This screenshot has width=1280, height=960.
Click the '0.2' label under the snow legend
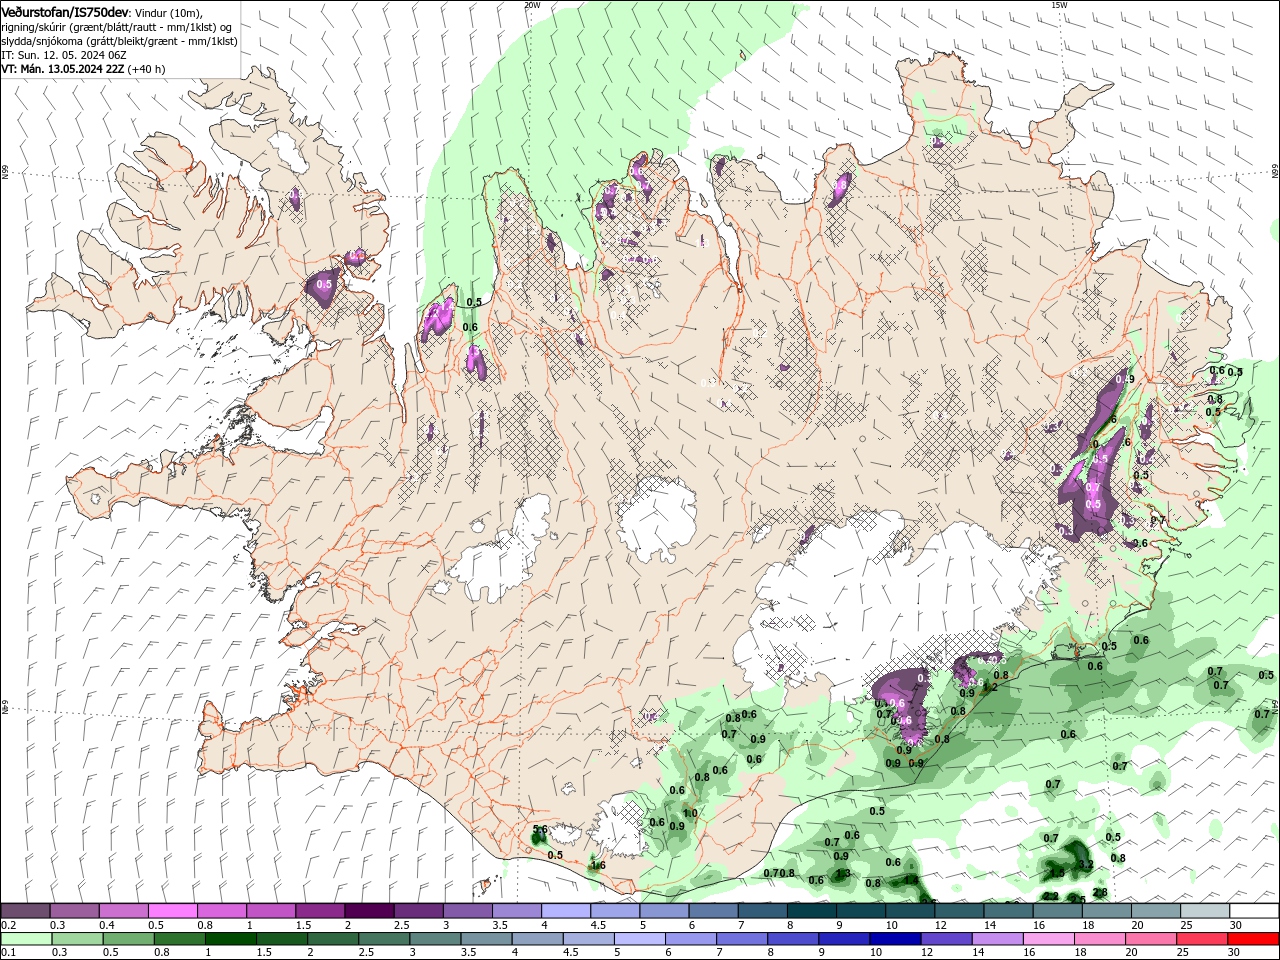pos(8,925)
